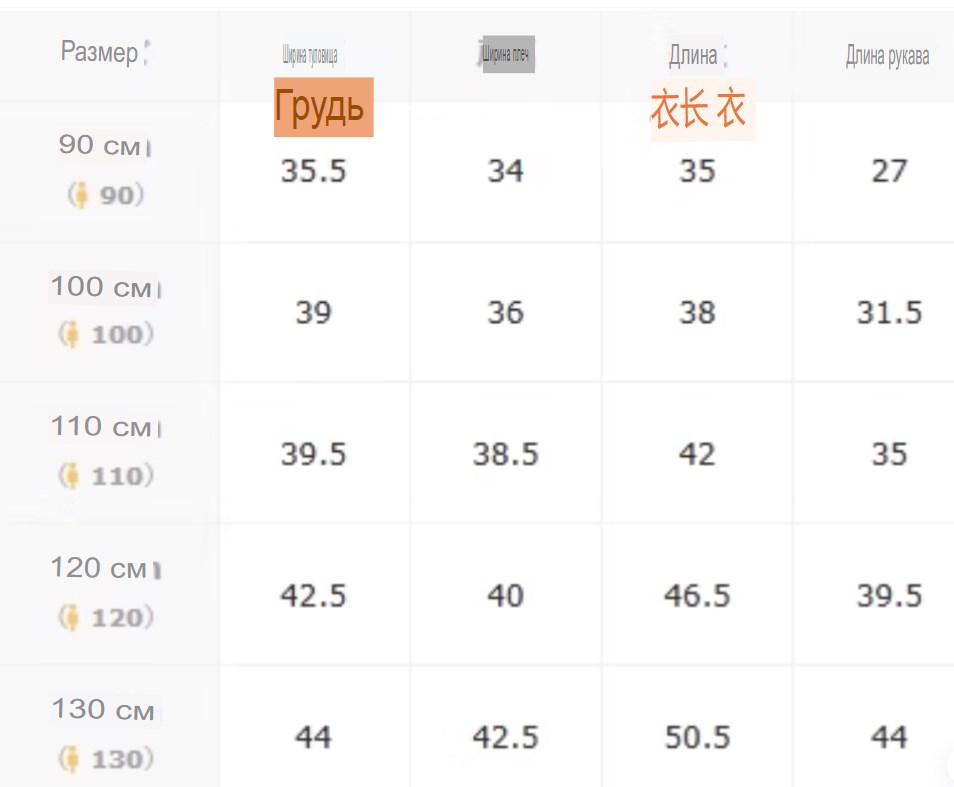Screen dimensions: 954x787
Task: Select the Размер column header
Action: 100,52
